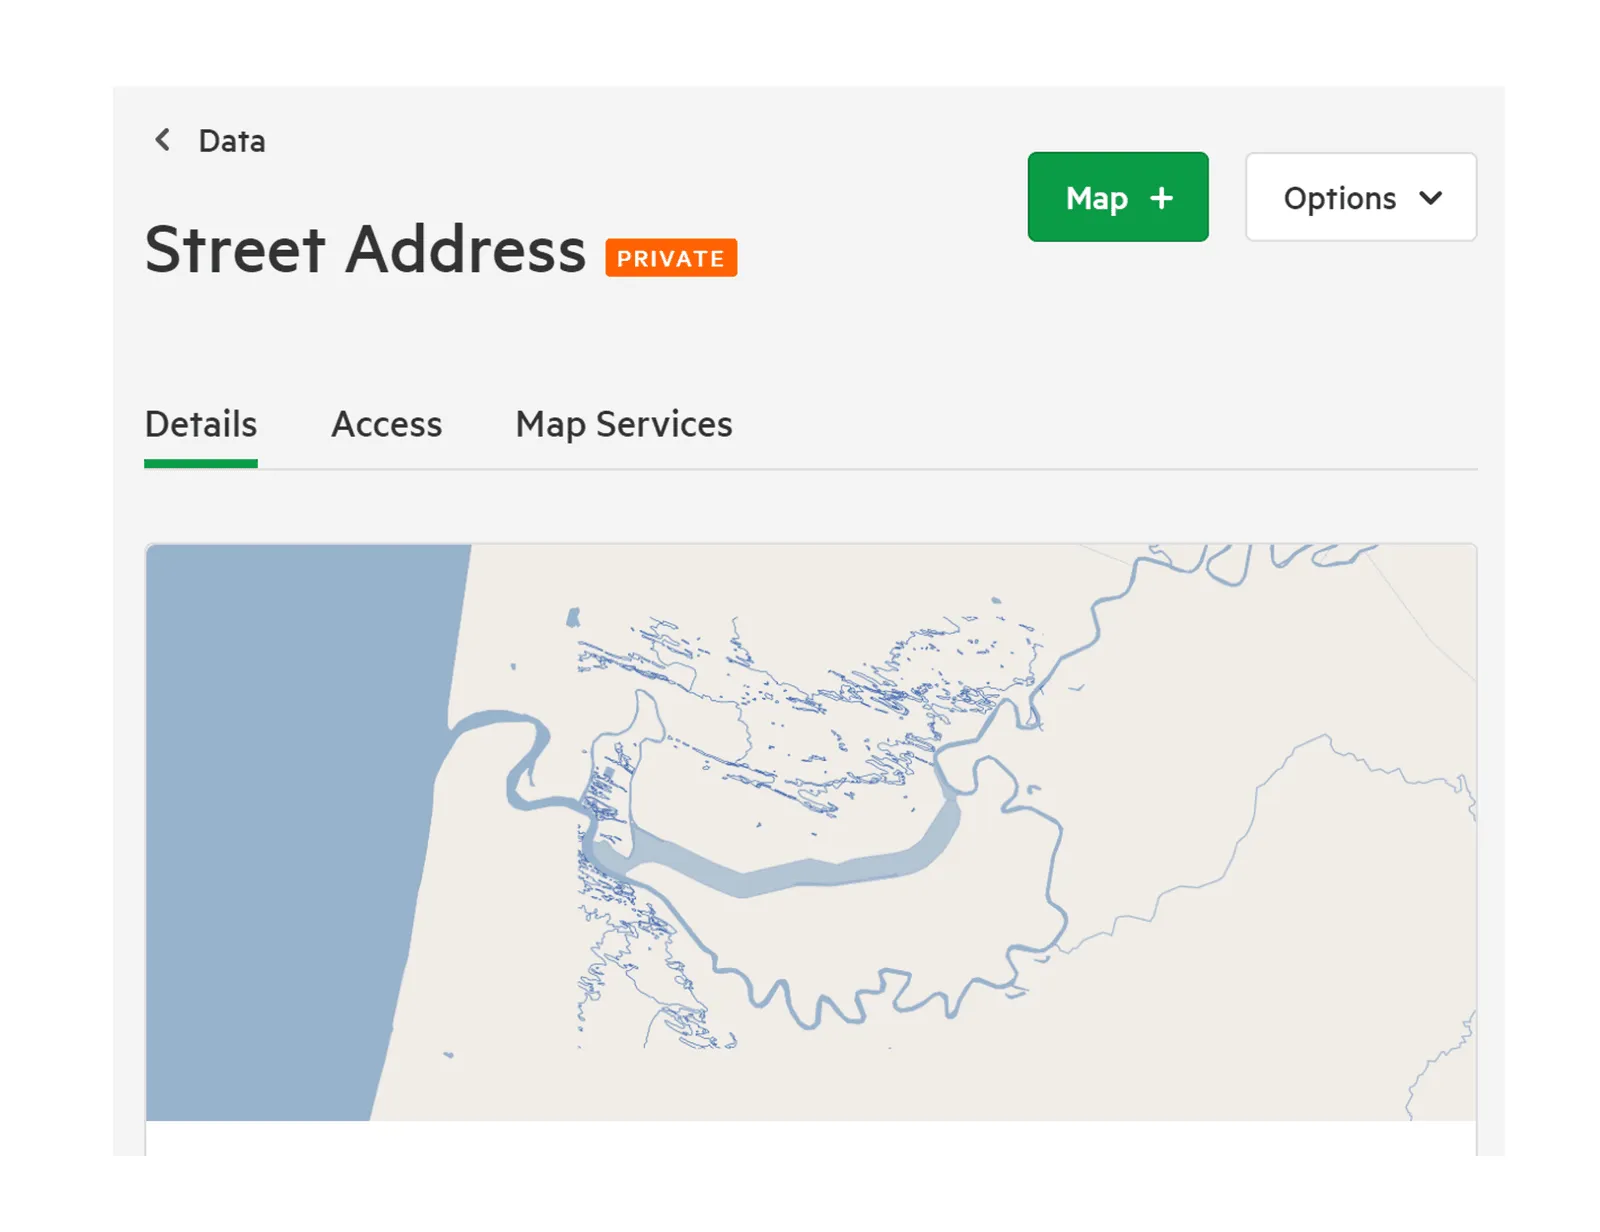Open the Map Services tab

click(624, 425)
